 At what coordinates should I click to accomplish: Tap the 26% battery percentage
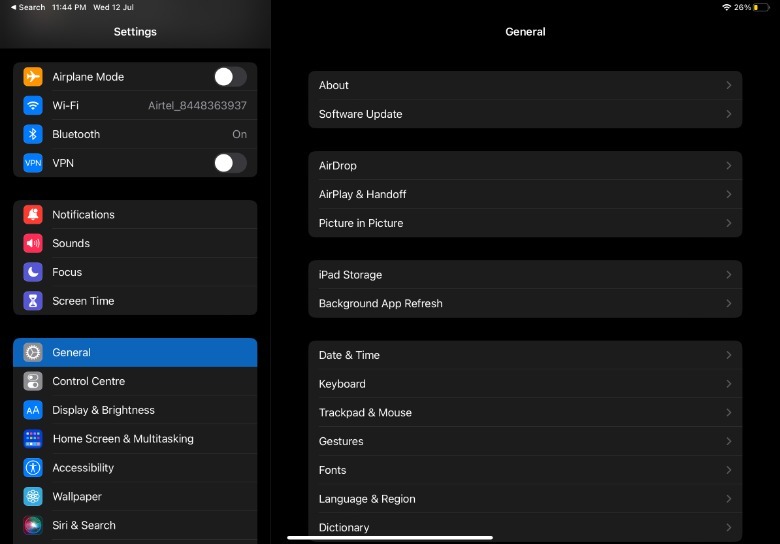point(742,7)
